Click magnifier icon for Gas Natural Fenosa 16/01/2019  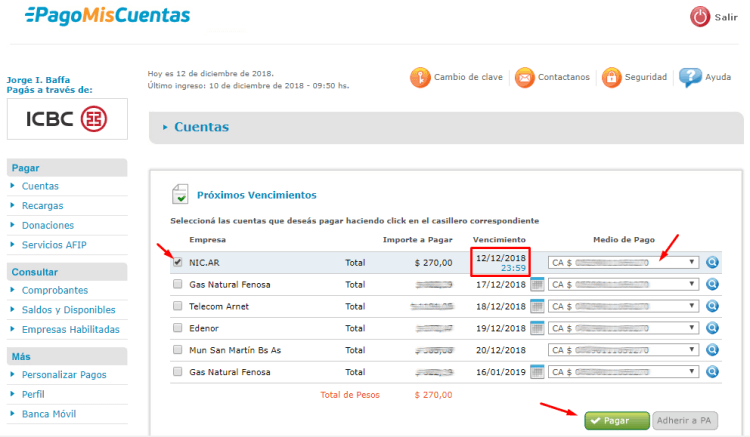712,371
